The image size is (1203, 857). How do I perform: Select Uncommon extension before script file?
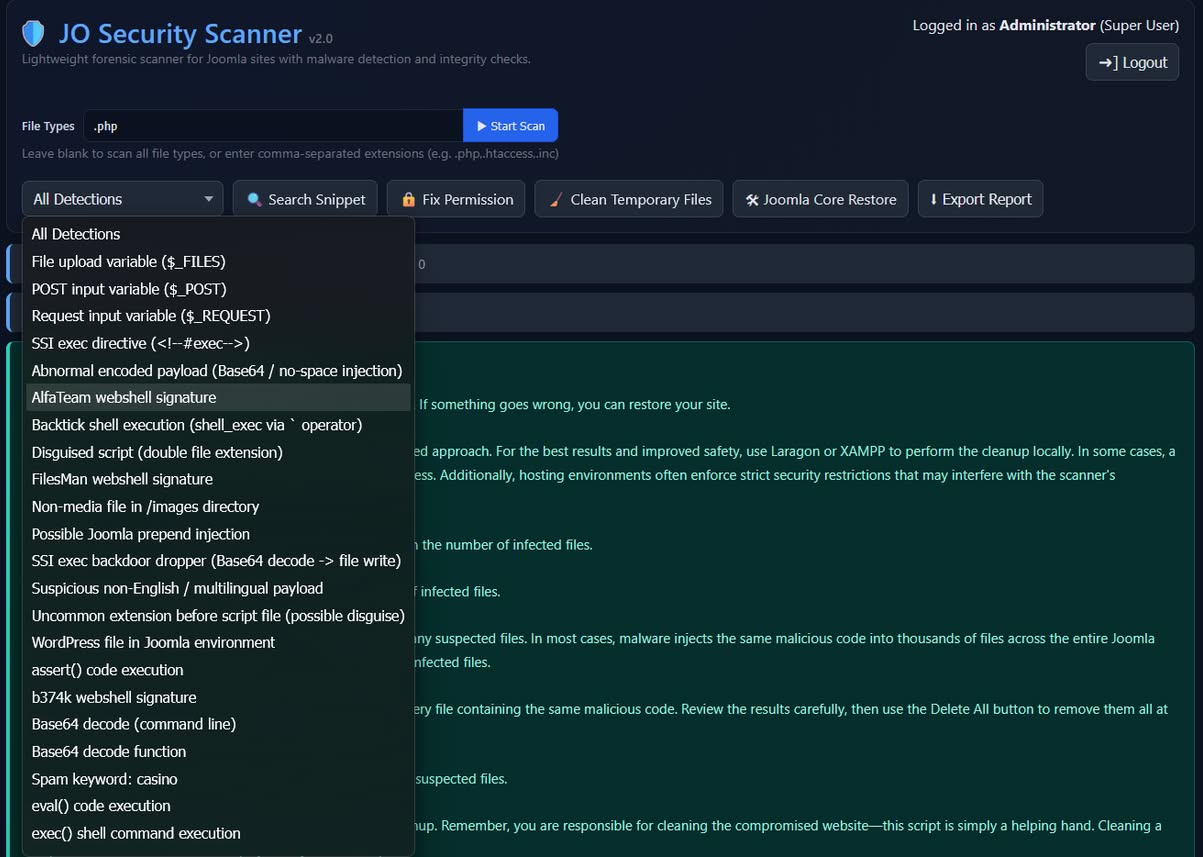(x=219, y=615)
